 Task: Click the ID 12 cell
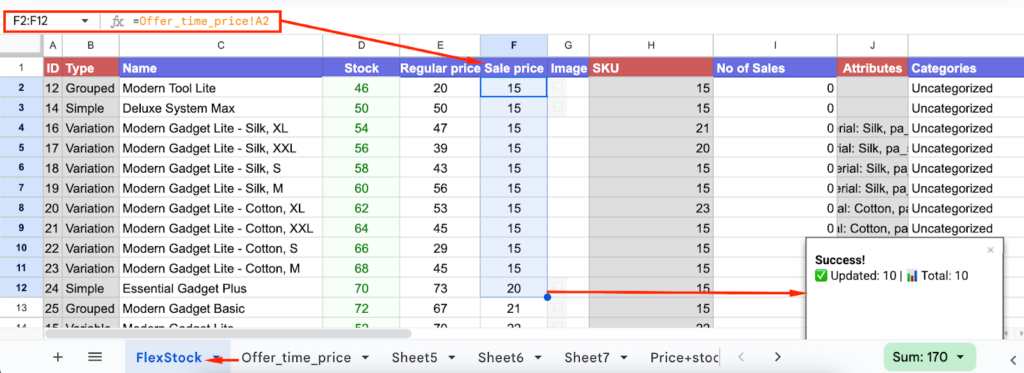click(x=53, y=88)
